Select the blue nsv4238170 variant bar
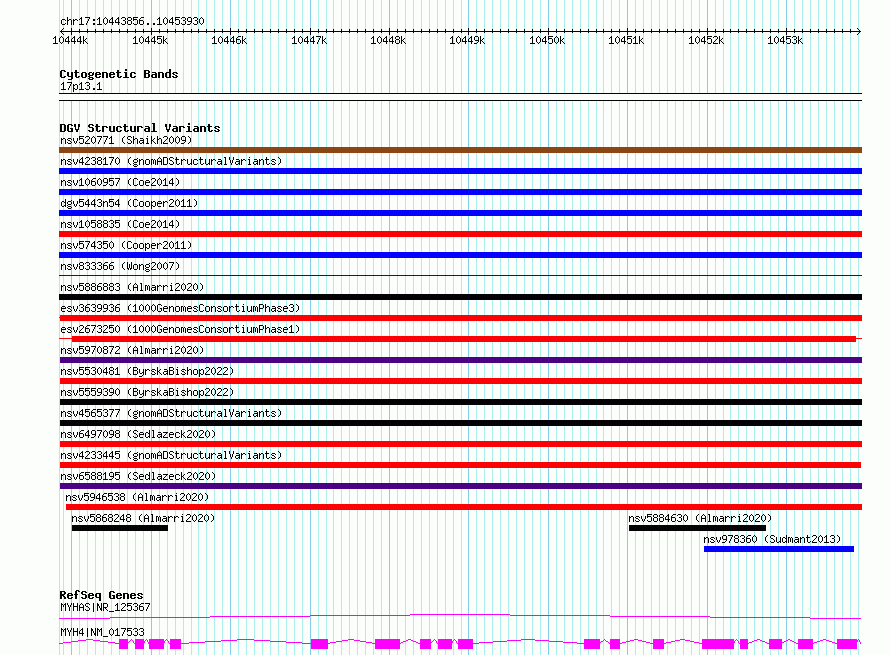890x655 pixels. coord(460,171)
